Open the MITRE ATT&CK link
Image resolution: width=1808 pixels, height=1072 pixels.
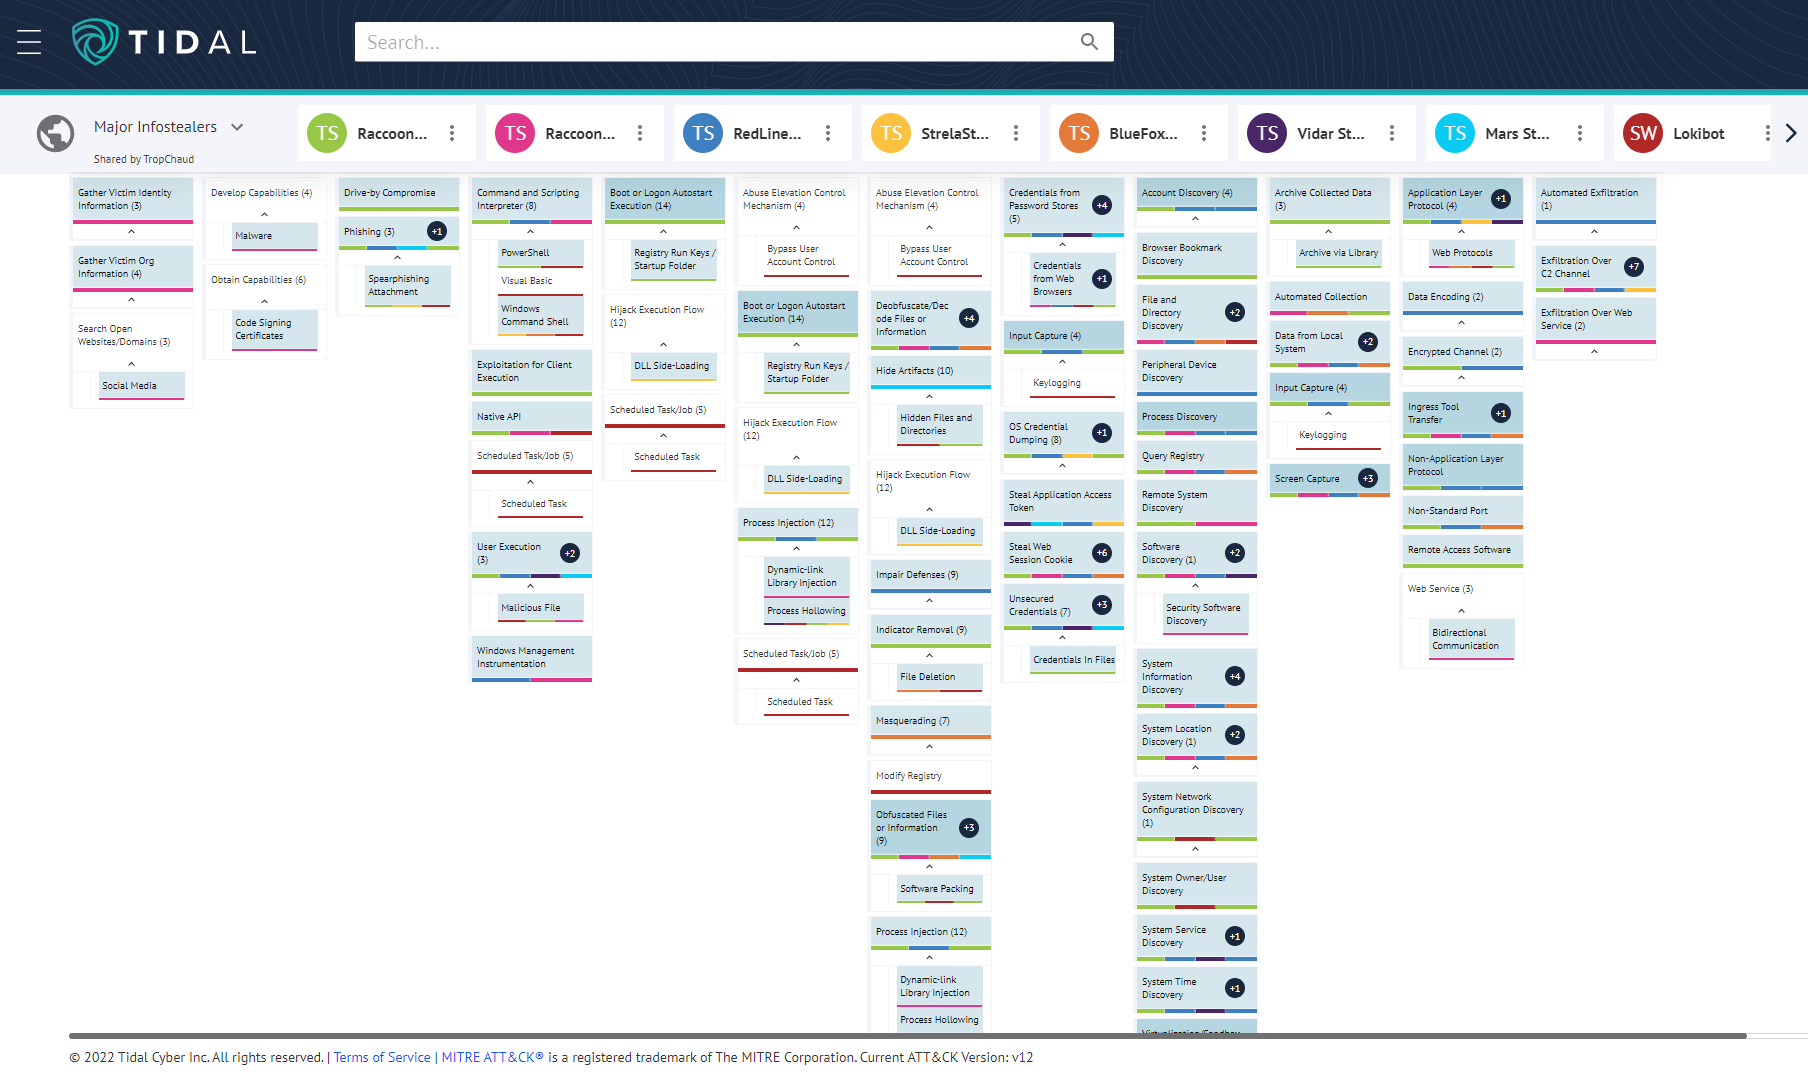[x=492, y=1057]
